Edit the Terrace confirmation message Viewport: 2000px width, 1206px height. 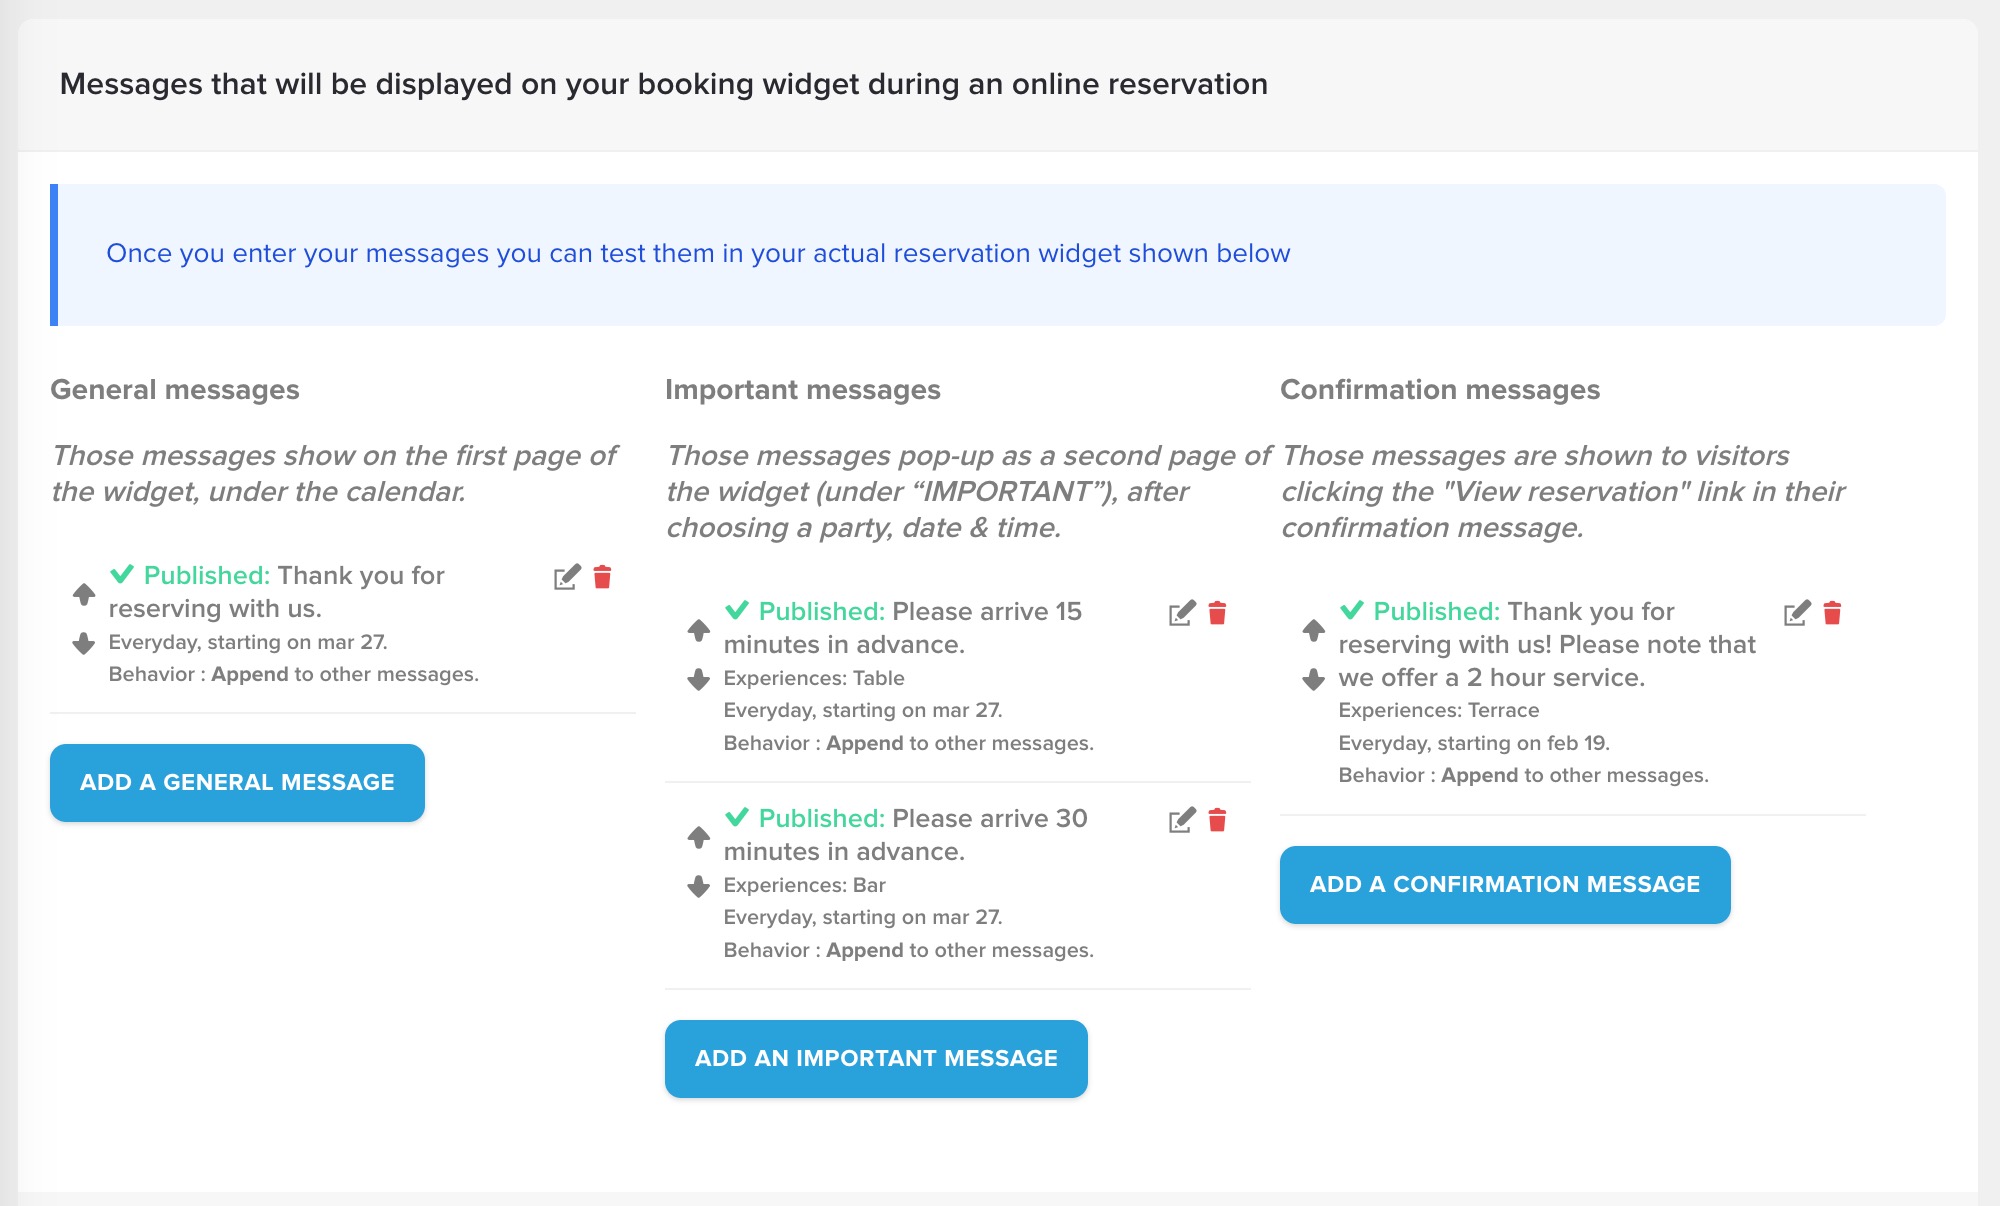point(1796,614)
